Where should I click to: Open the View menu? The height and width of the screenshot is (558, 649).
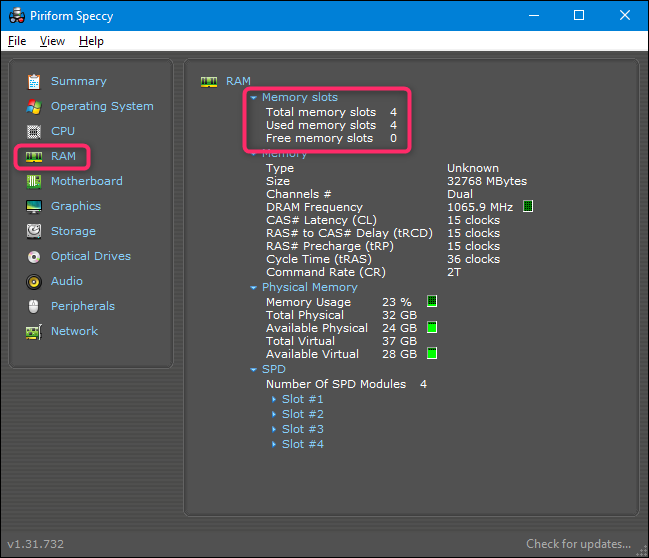52,41
